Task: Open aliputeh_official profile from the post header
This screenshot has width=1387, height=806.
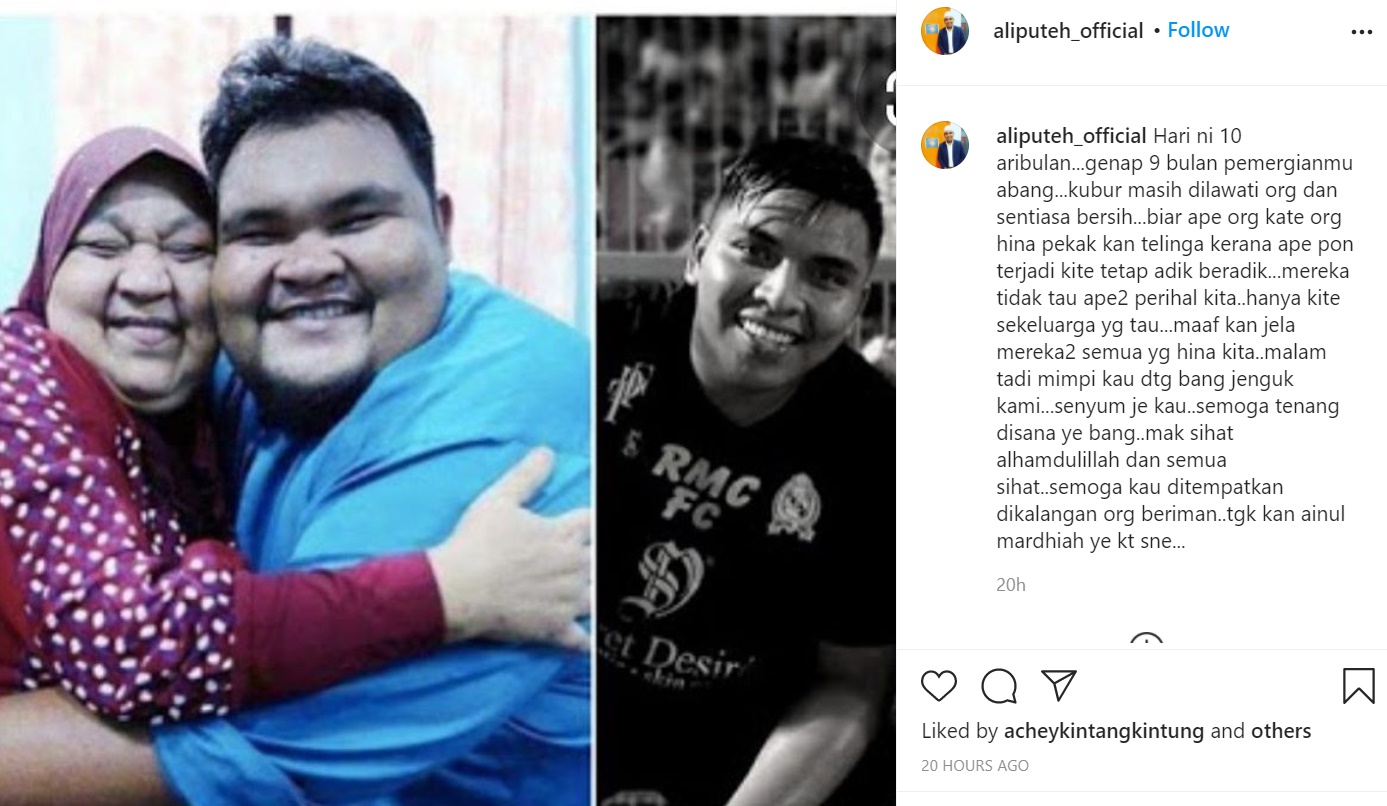Action: (1068, 31)
